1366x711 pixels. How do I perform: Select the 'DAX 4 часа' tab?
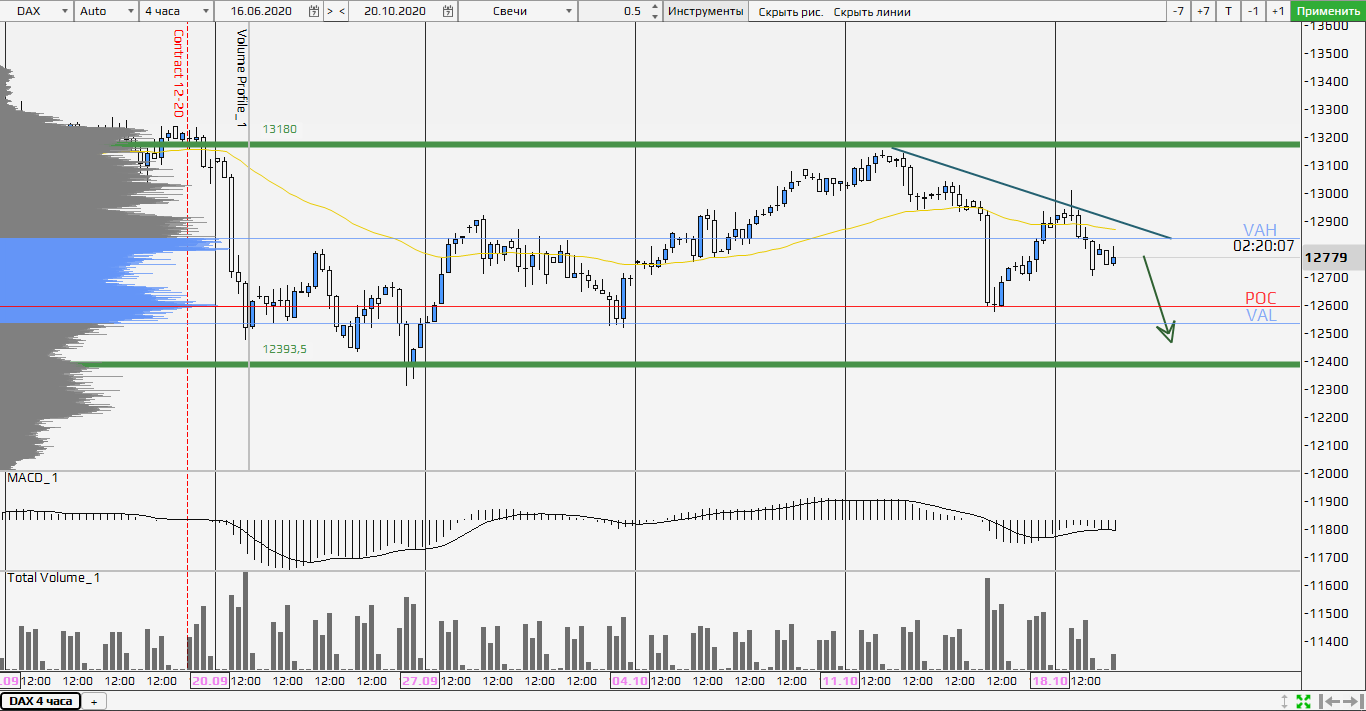[x=41, y=701]
